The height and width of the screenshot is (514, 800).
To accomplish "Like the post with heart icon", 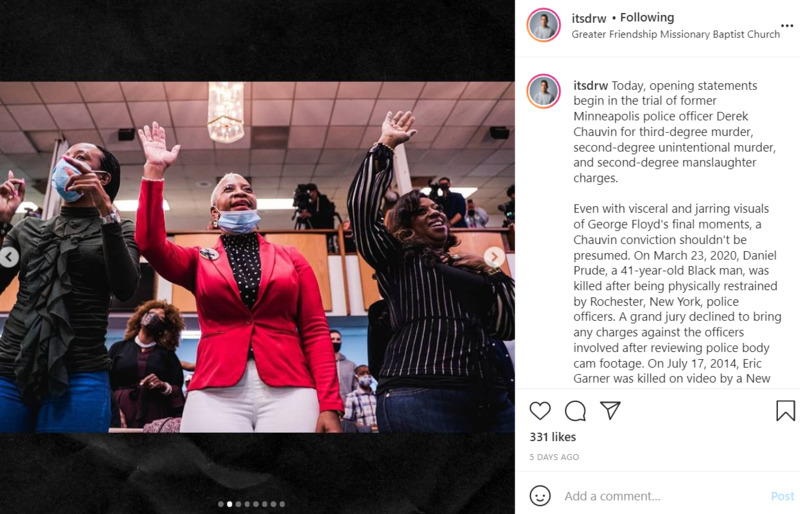I will (x=540, y=410).
